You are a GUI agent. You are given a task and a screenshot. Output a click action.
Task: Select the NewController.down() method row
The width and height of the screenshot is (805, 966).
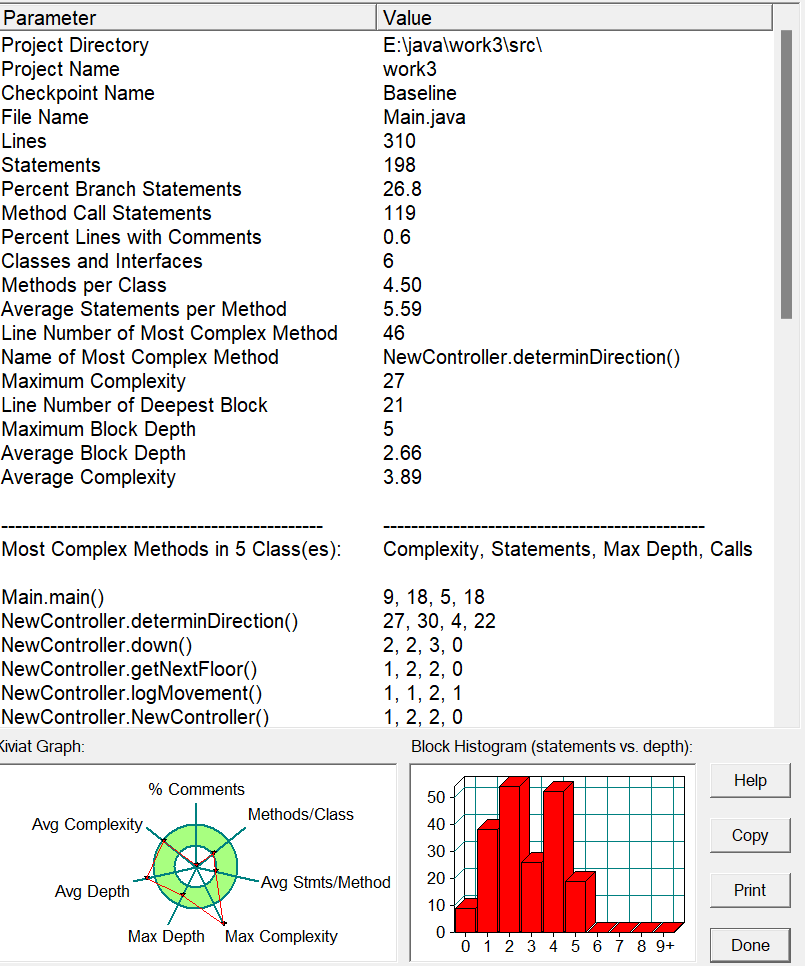tap(387, 646)
